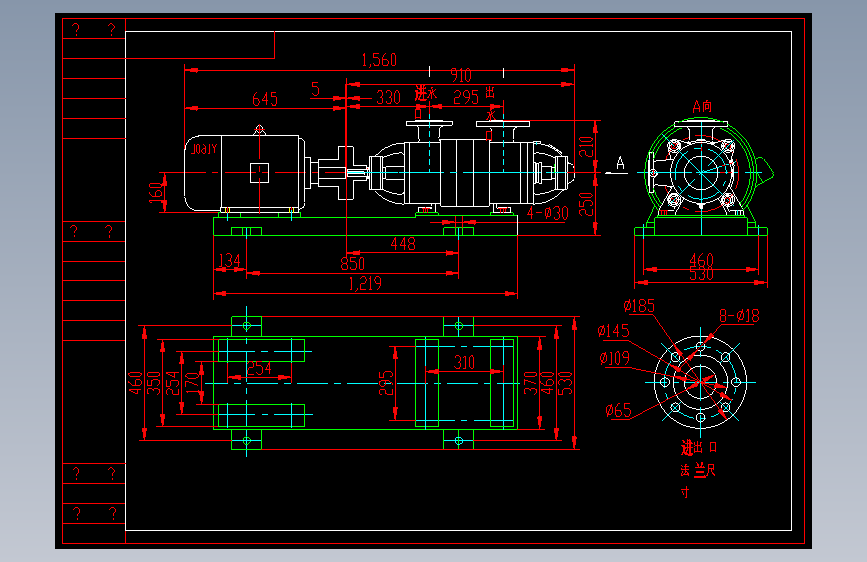Click the 910 dimension text

461,75
